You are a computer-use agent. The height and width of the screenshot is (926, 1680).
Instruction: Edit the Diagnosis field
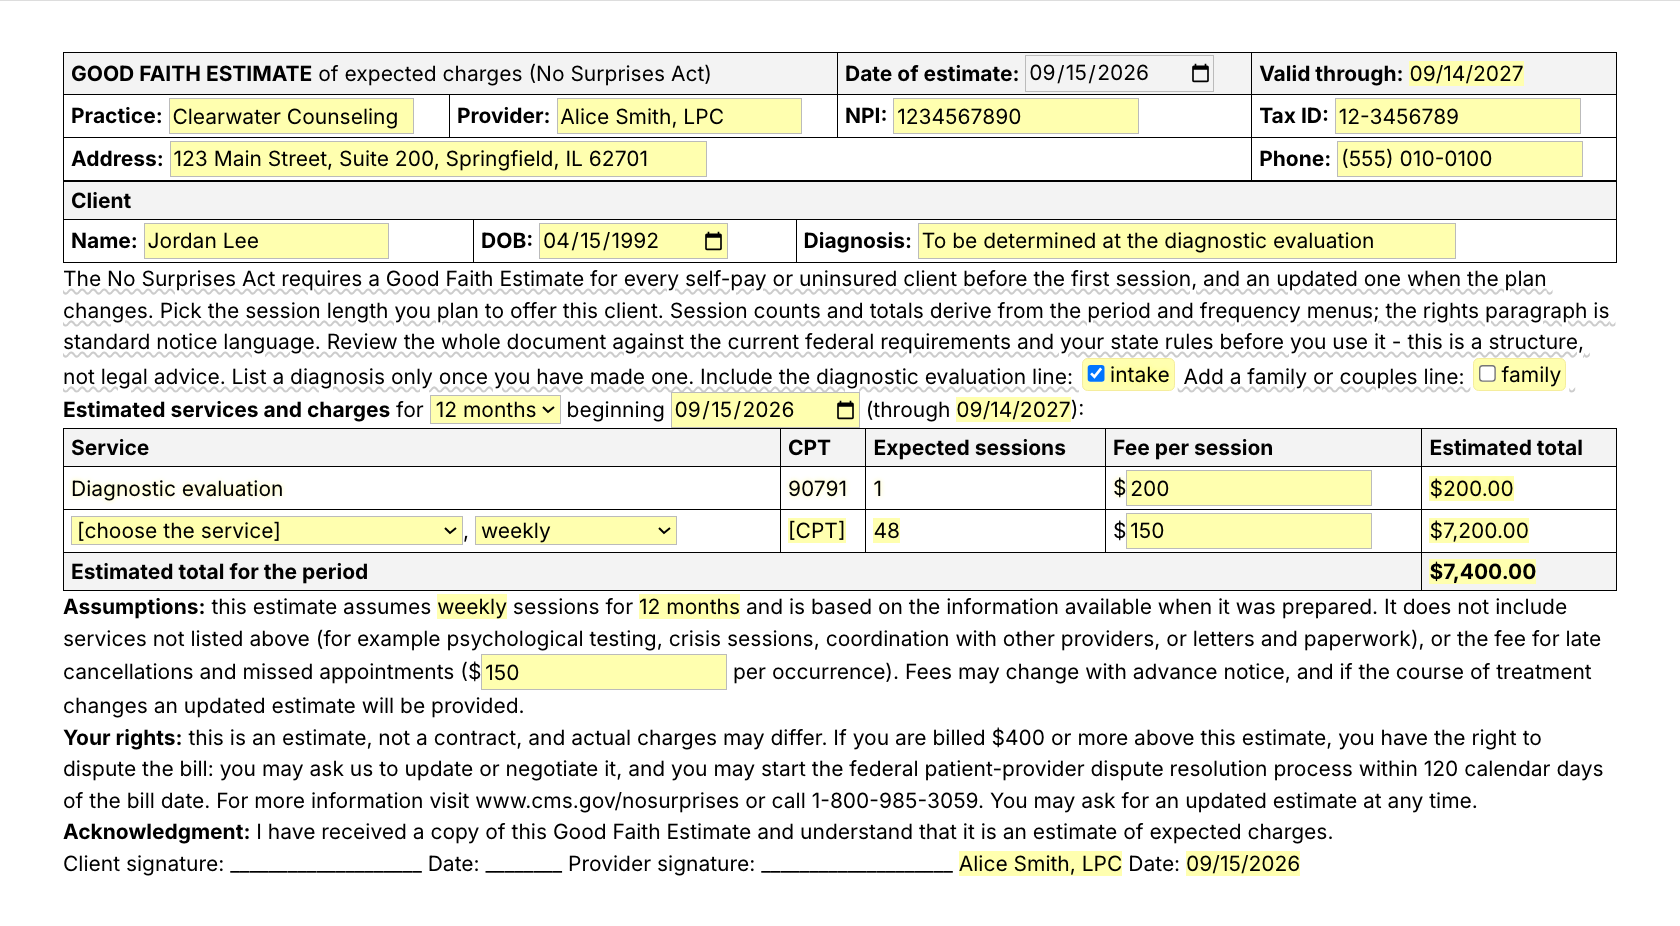click(x=1187, y=241)
